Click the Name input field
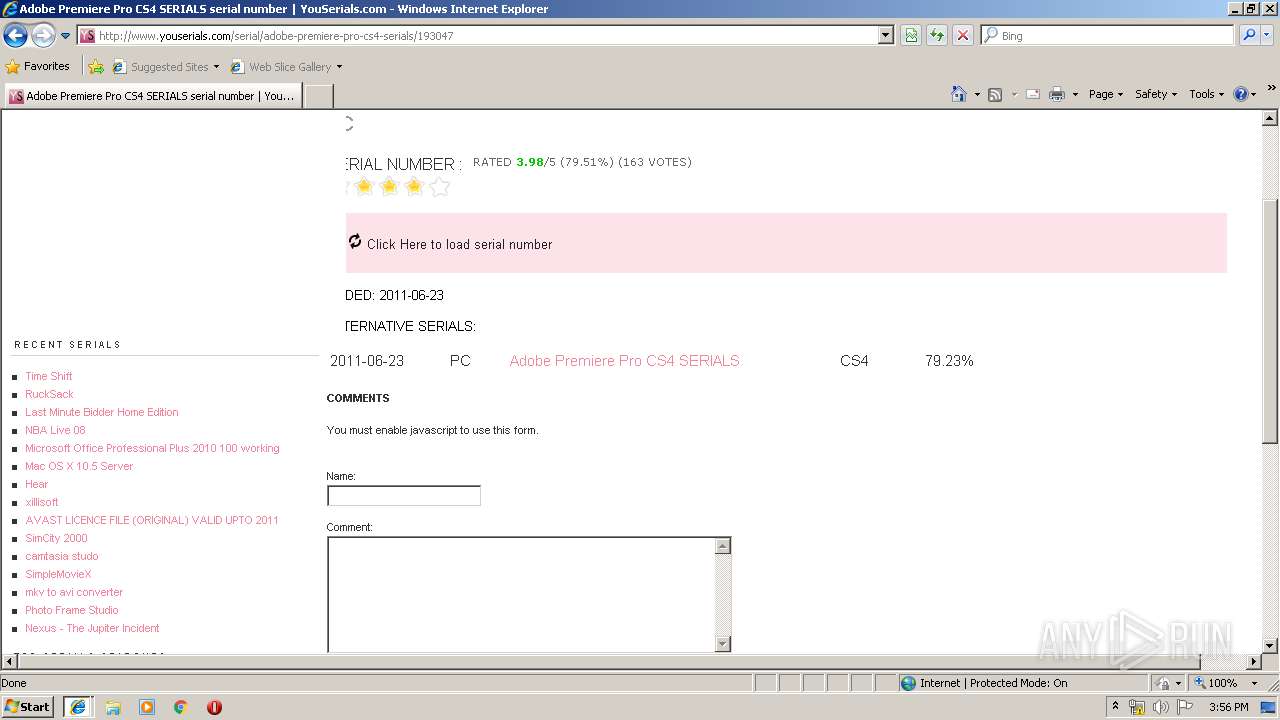Image resolution: width=1280 pixels, height=720 pixels. coord(404,496)
